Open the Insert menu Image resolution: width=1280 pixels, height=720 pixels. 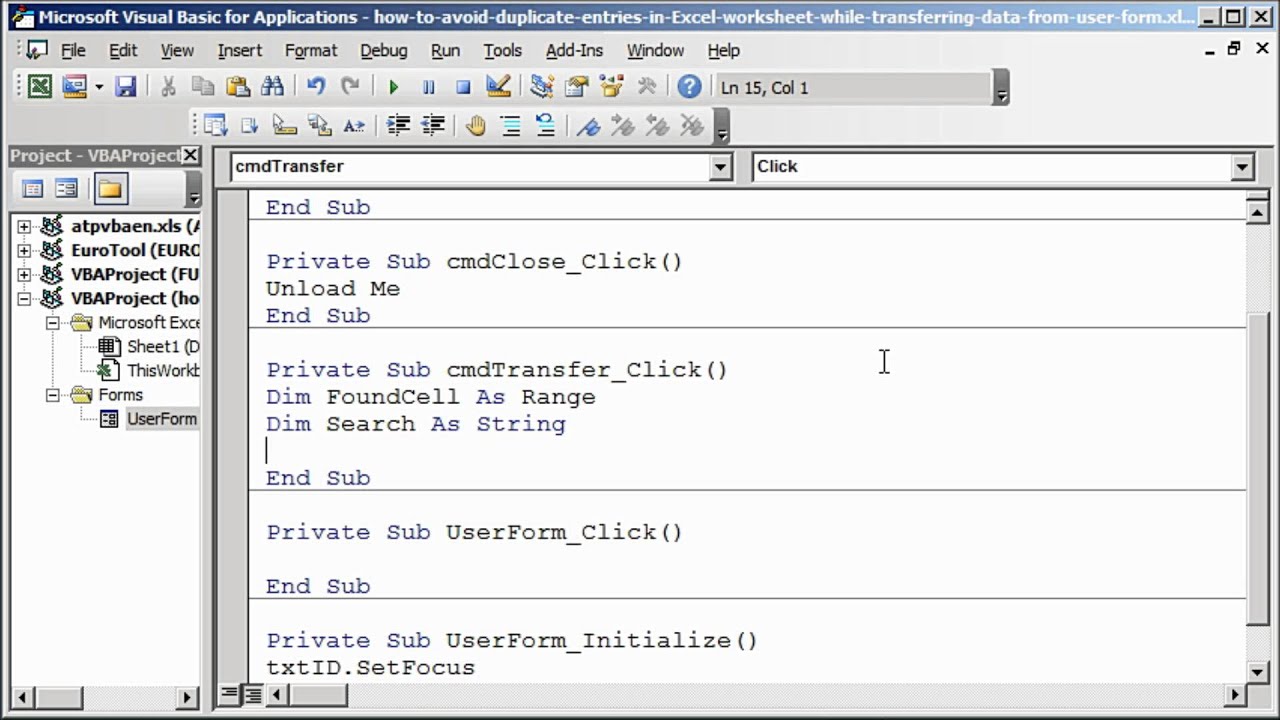[239, 50]
